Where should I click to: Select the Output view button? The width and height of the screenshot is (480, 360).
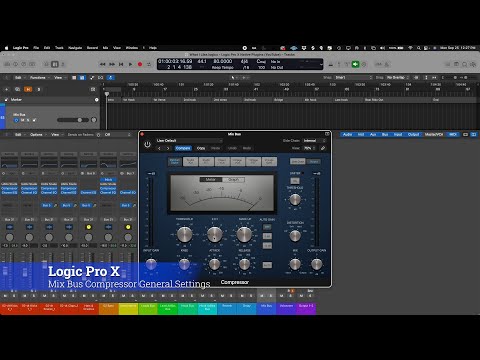pos(313,162)
